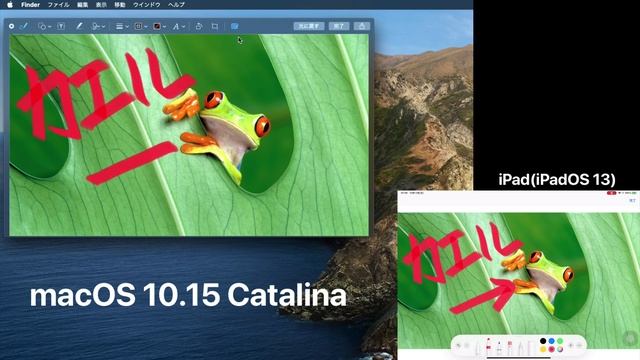Tap the plus add button in iPad palette
Image resolution: width=640 pixels, height=360 pixels.
pos(571,345)
